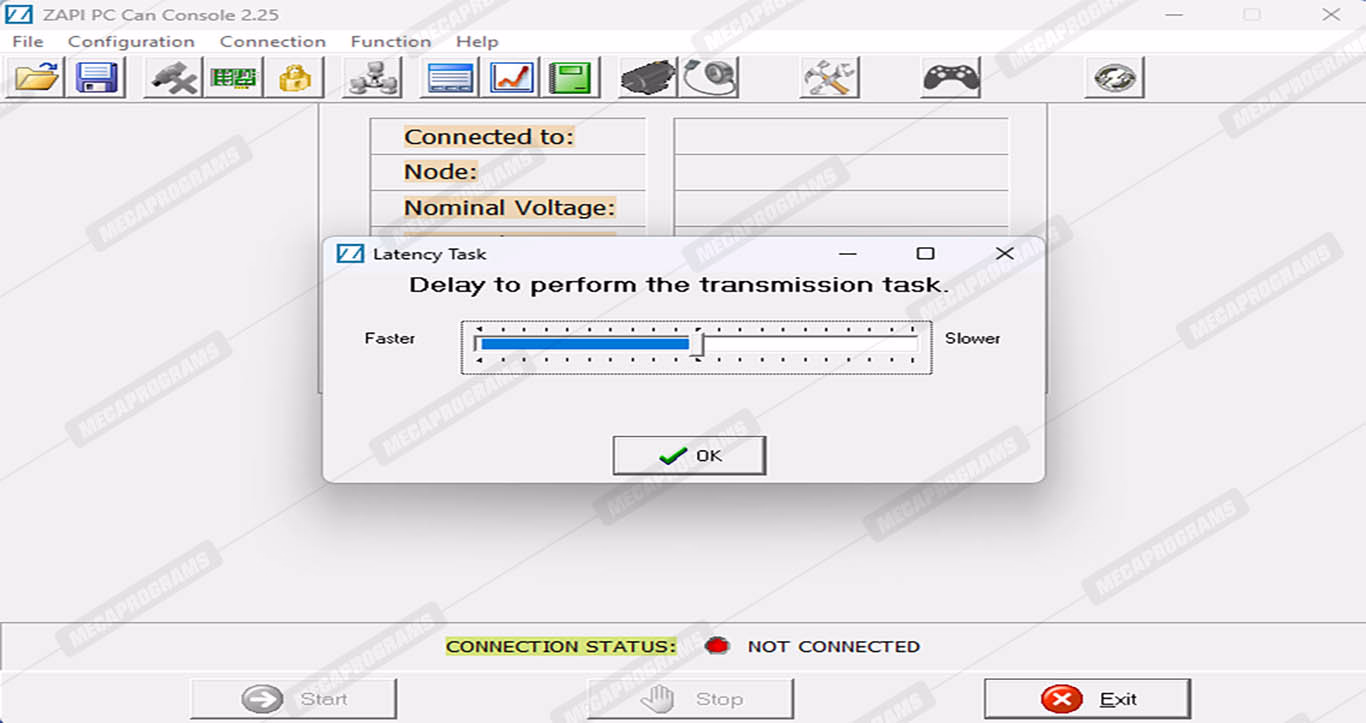Click the 'Faster' slider label
Image resolution: width=1366 pixels, height=723 pixels.
click(x=390, y=338)
